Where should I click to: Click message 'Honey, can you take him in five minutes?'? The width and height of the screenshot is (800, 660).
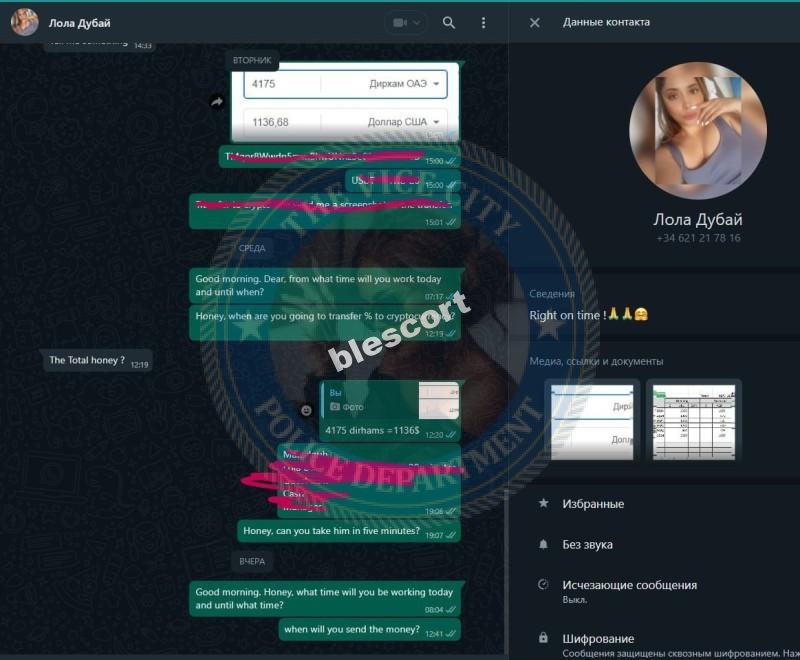[x=348, y=531]
